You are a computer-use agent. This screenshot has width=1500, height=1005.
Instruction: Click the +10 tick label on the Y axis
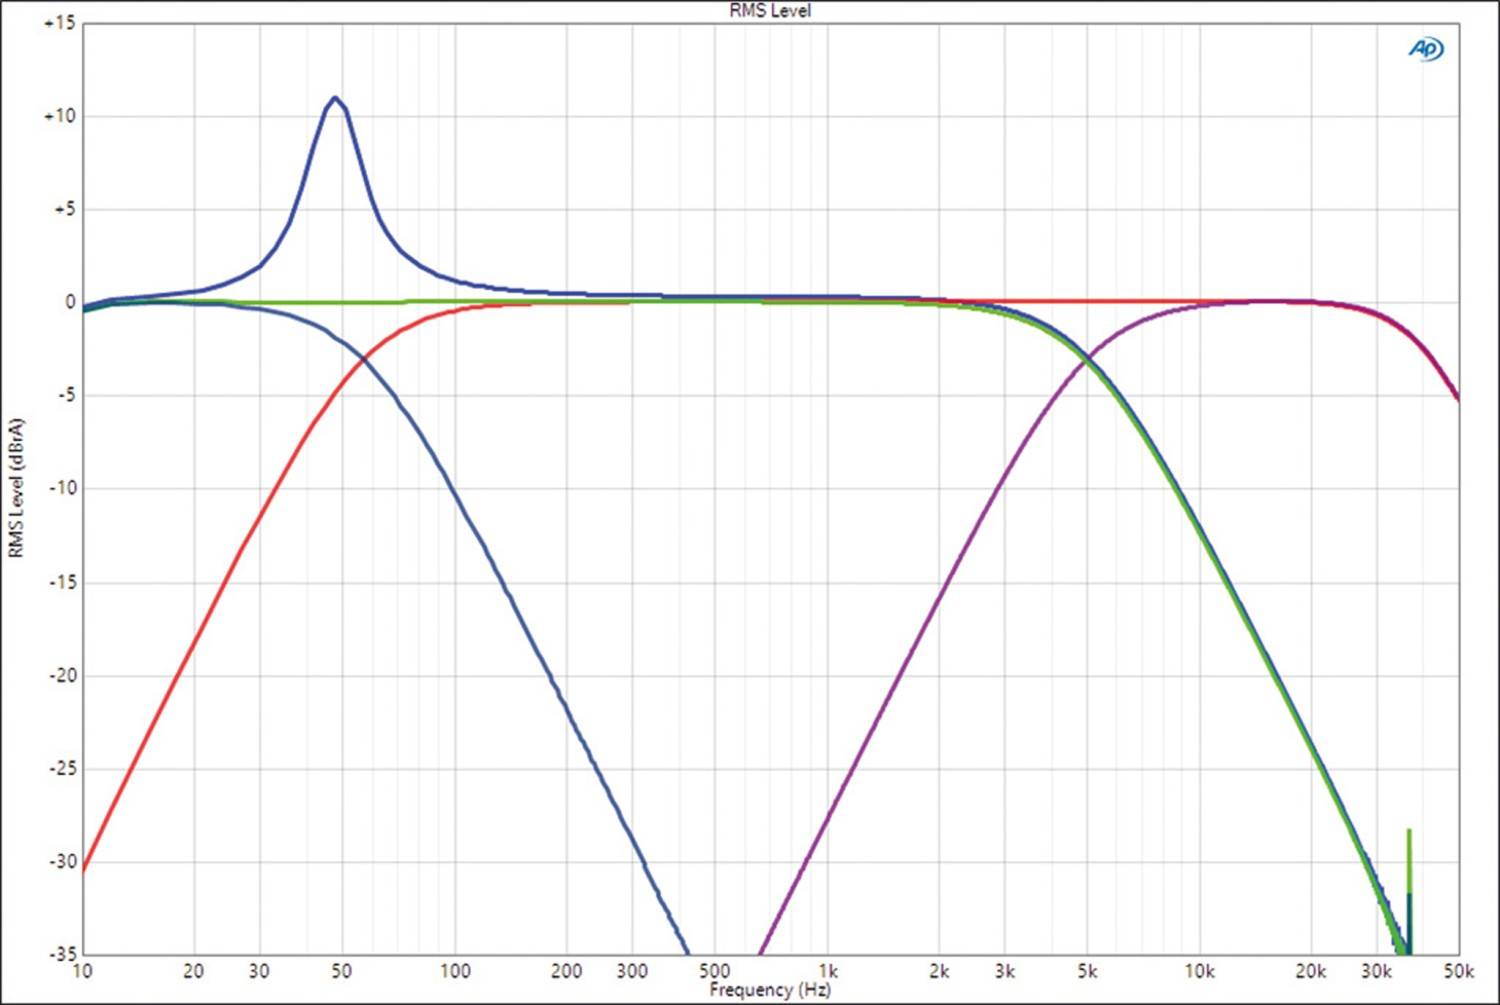[59, 116]
